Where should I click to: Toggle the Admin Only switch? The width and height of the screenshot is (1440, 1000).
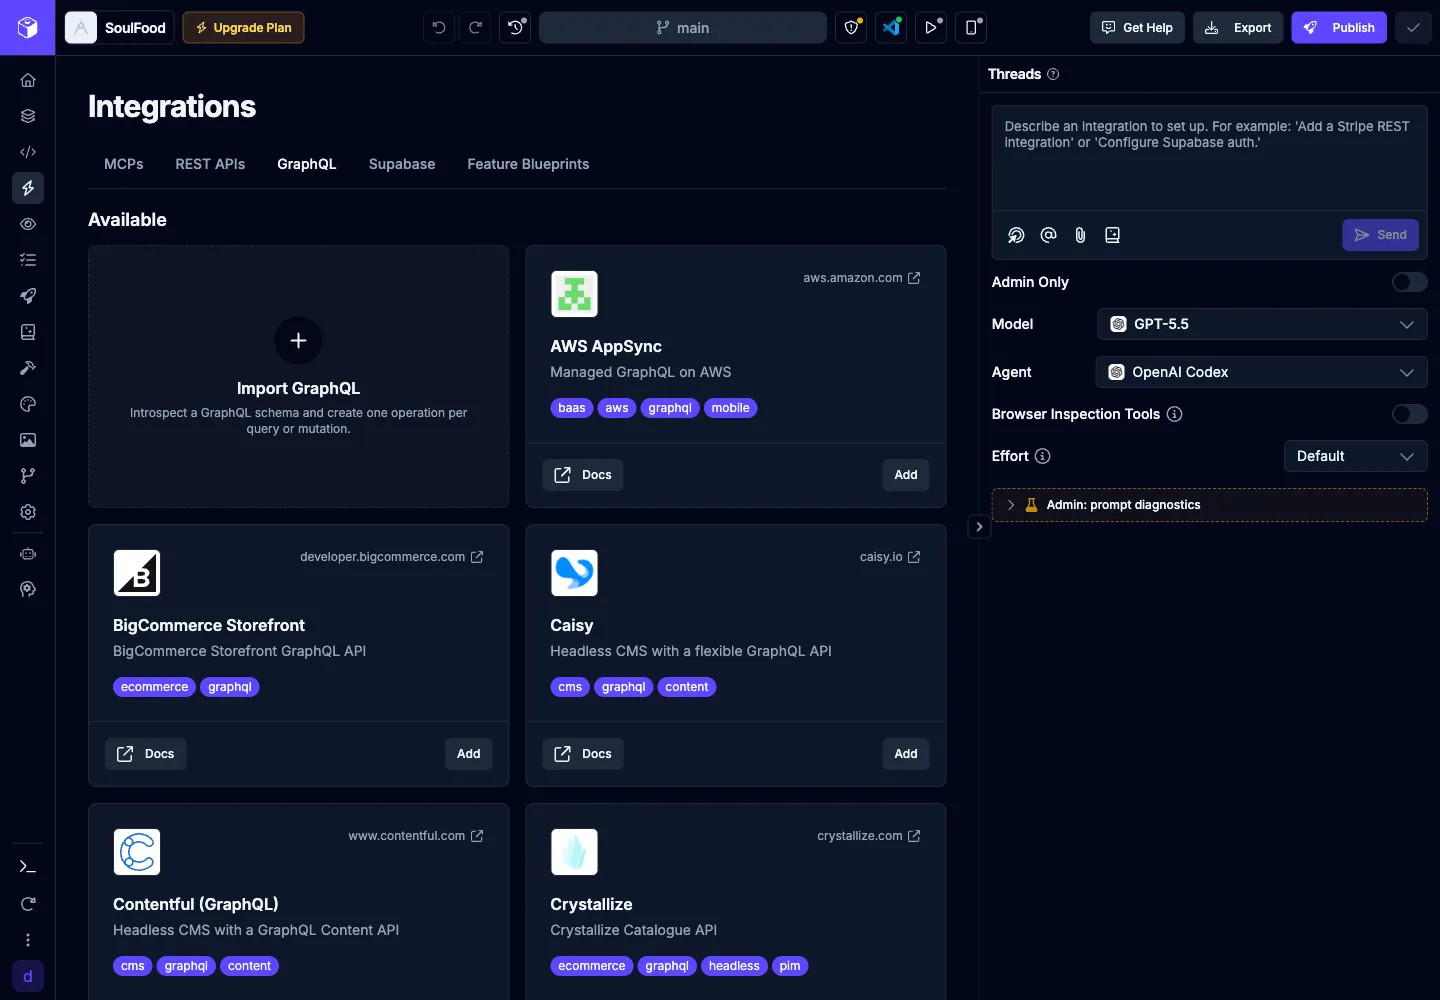(x=1410, y=282)
